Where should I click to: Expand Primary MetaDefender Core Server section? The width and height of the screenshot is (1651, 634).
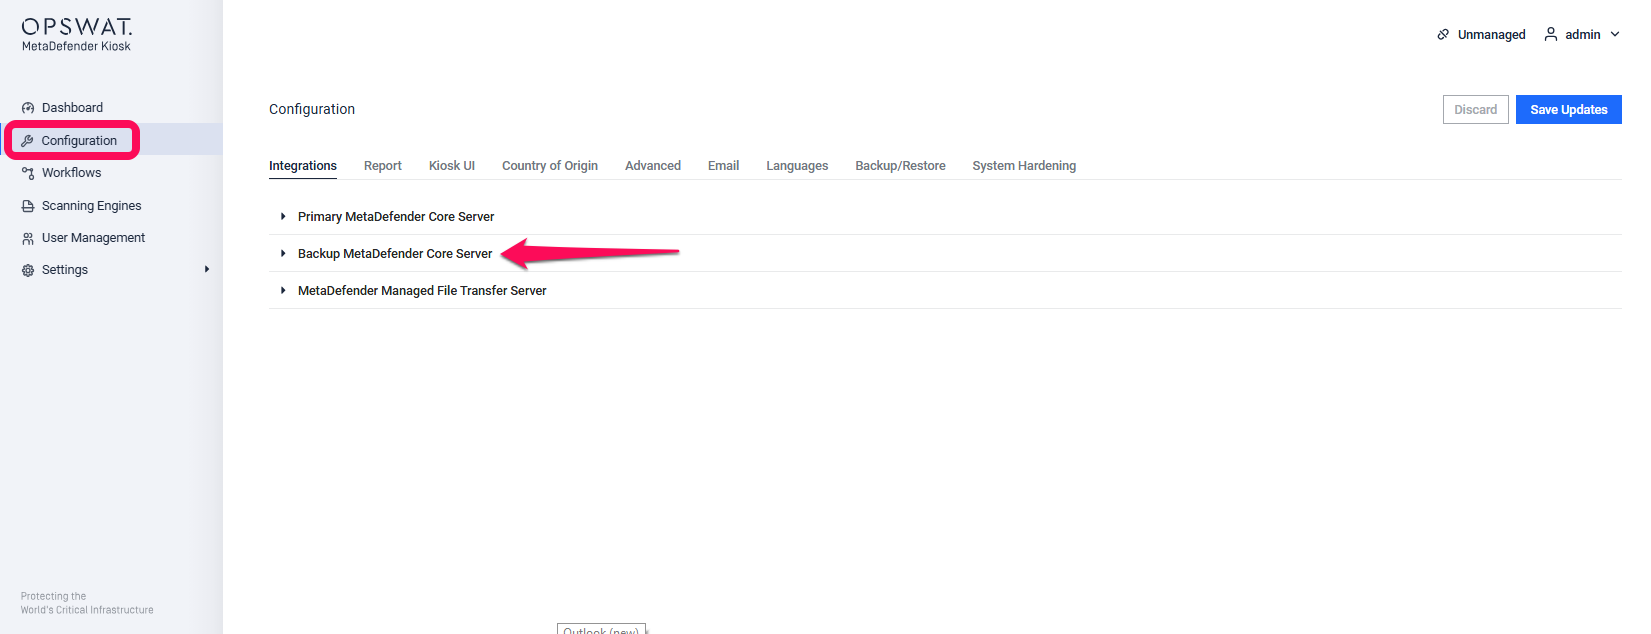[283, 216]
